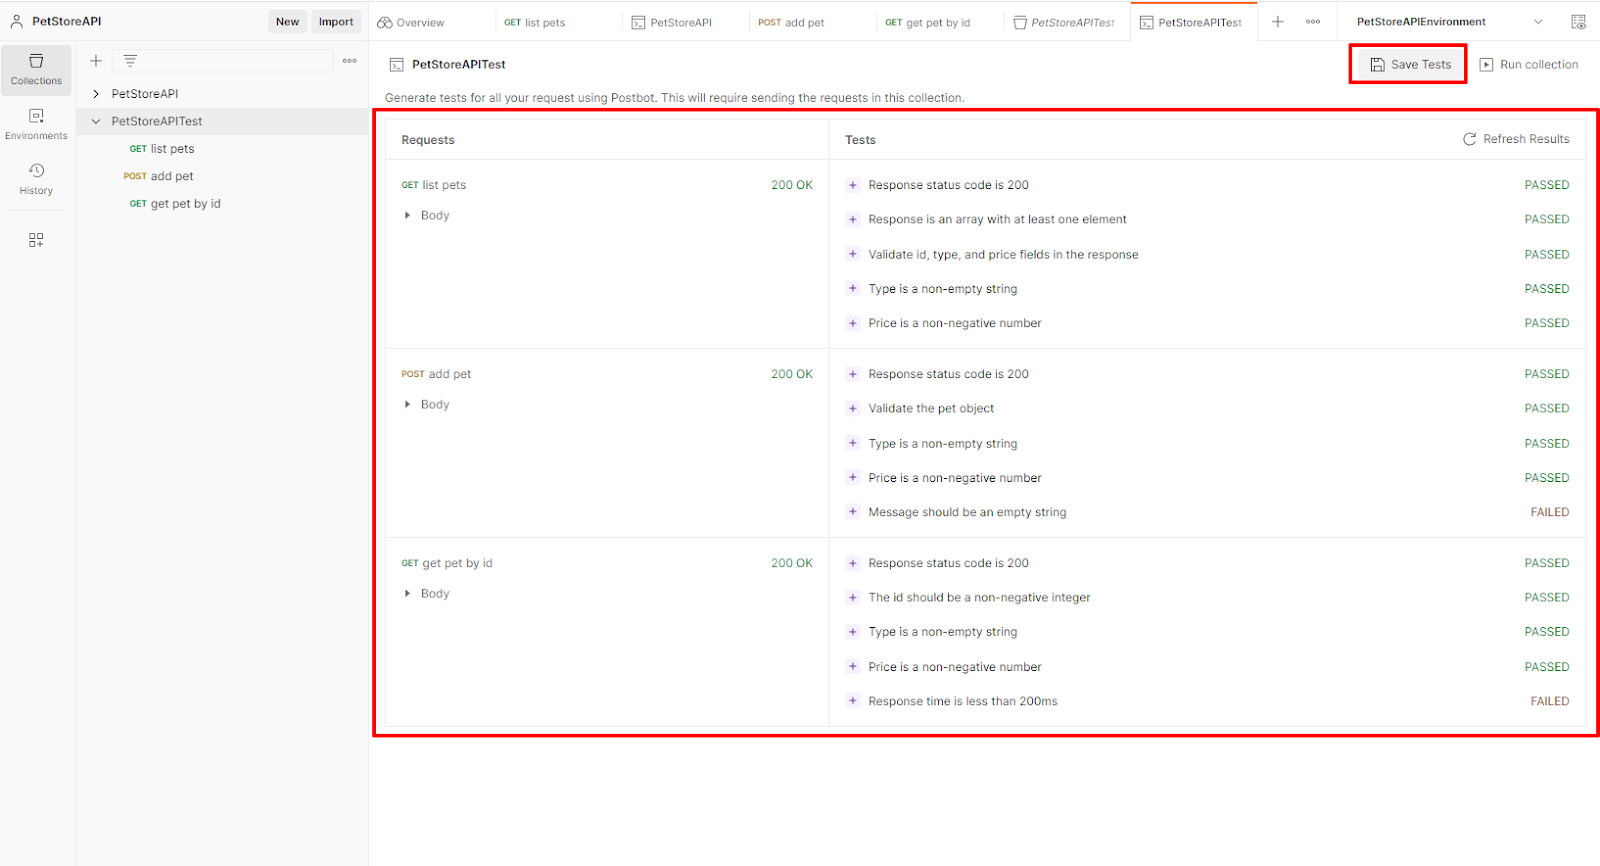Expand Body under get pet by id request
1600x866 pixels.
pos(407,593)
